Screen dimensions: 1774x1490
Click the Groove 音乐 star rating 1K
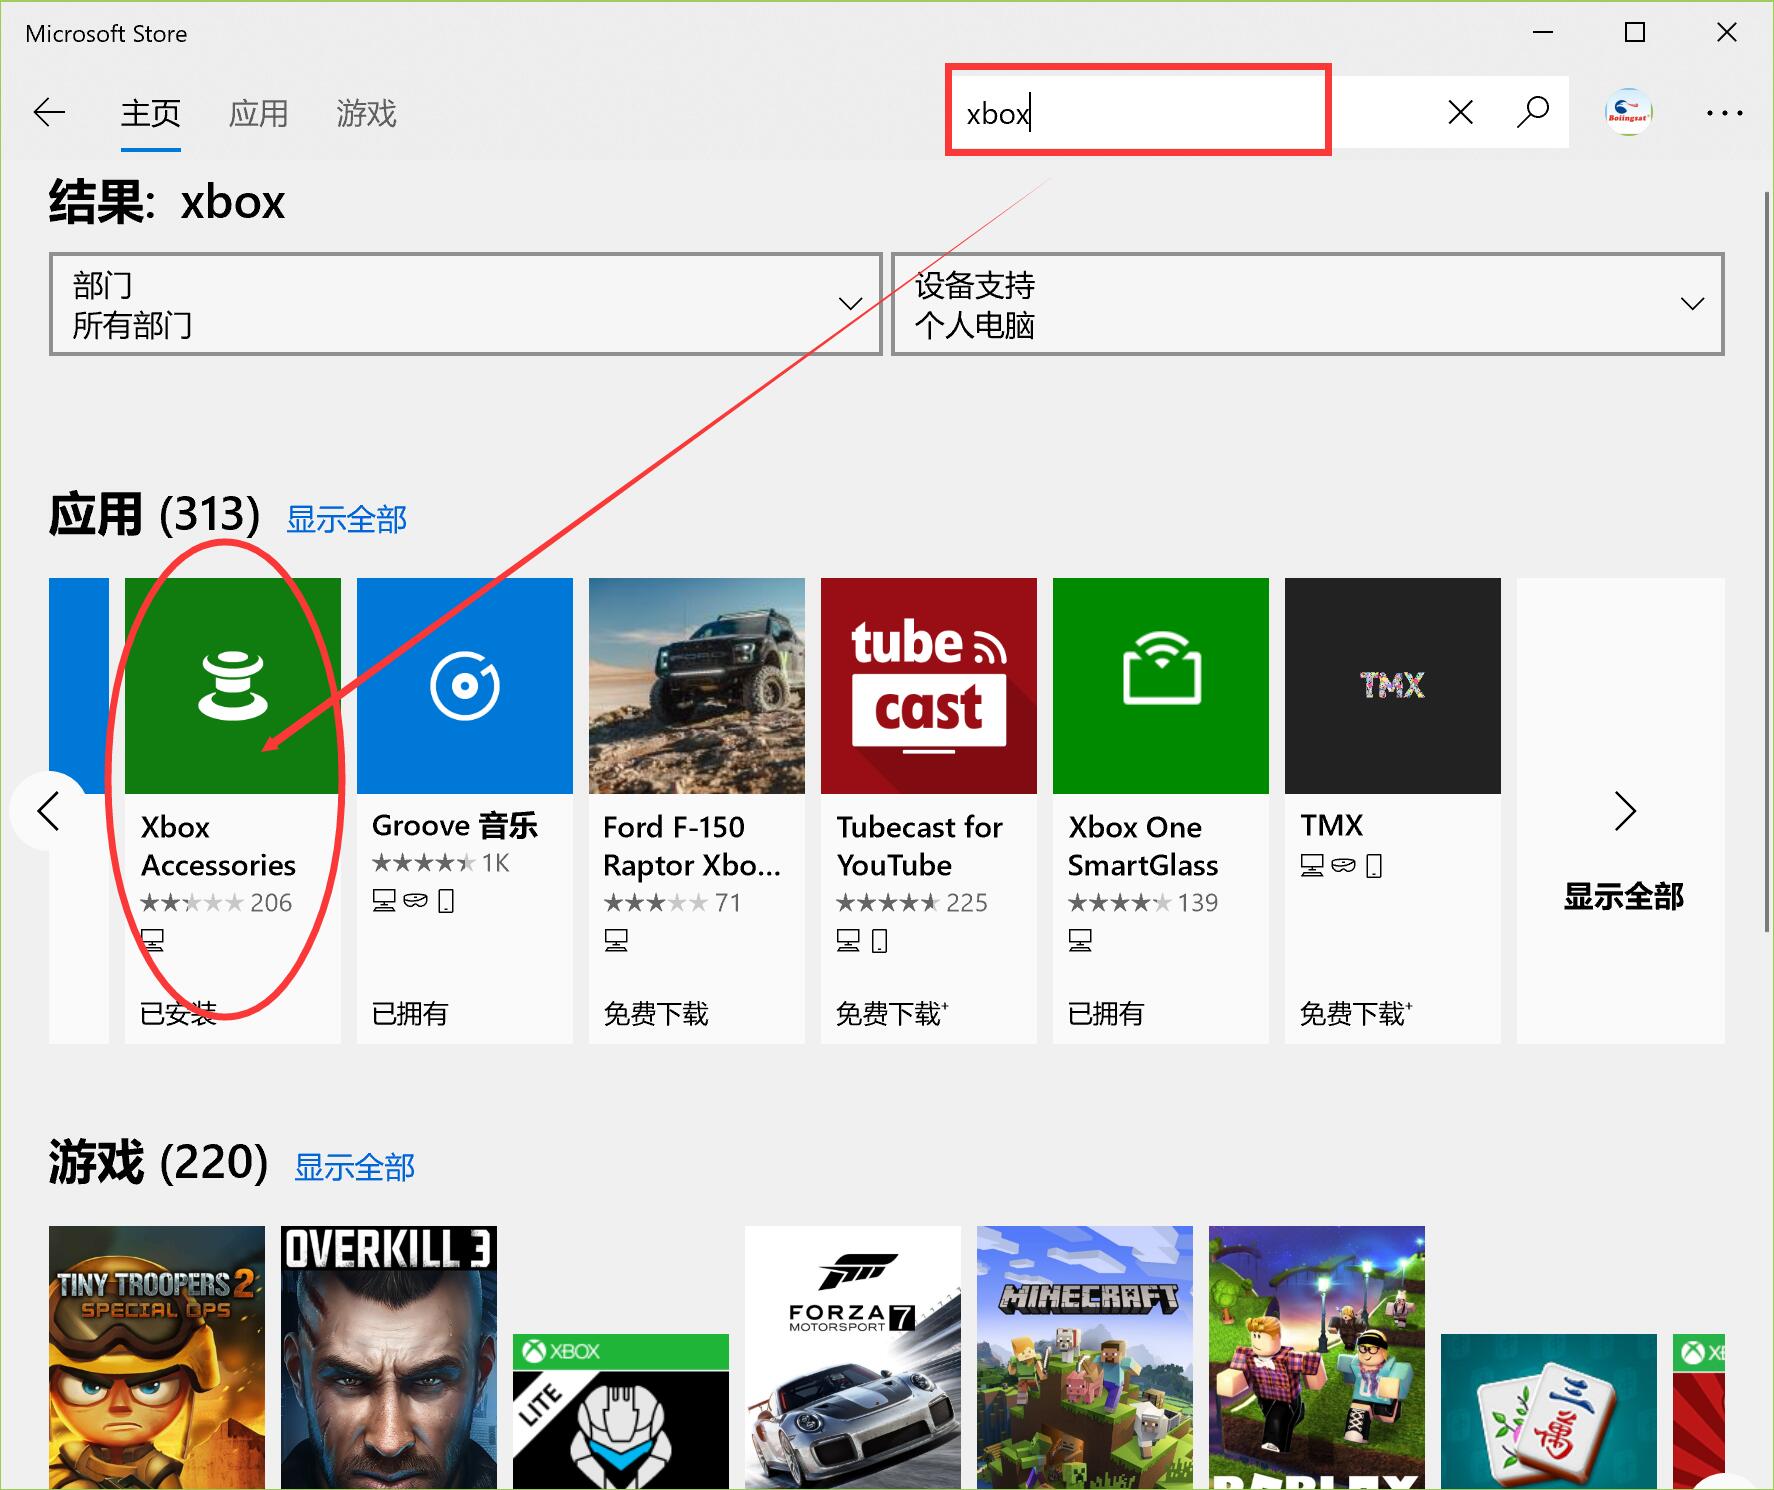click(x=440, y=863)
